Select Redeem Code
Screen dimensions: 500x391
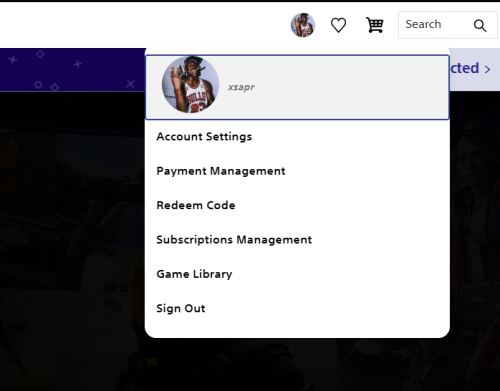click(x=196, y=205)
